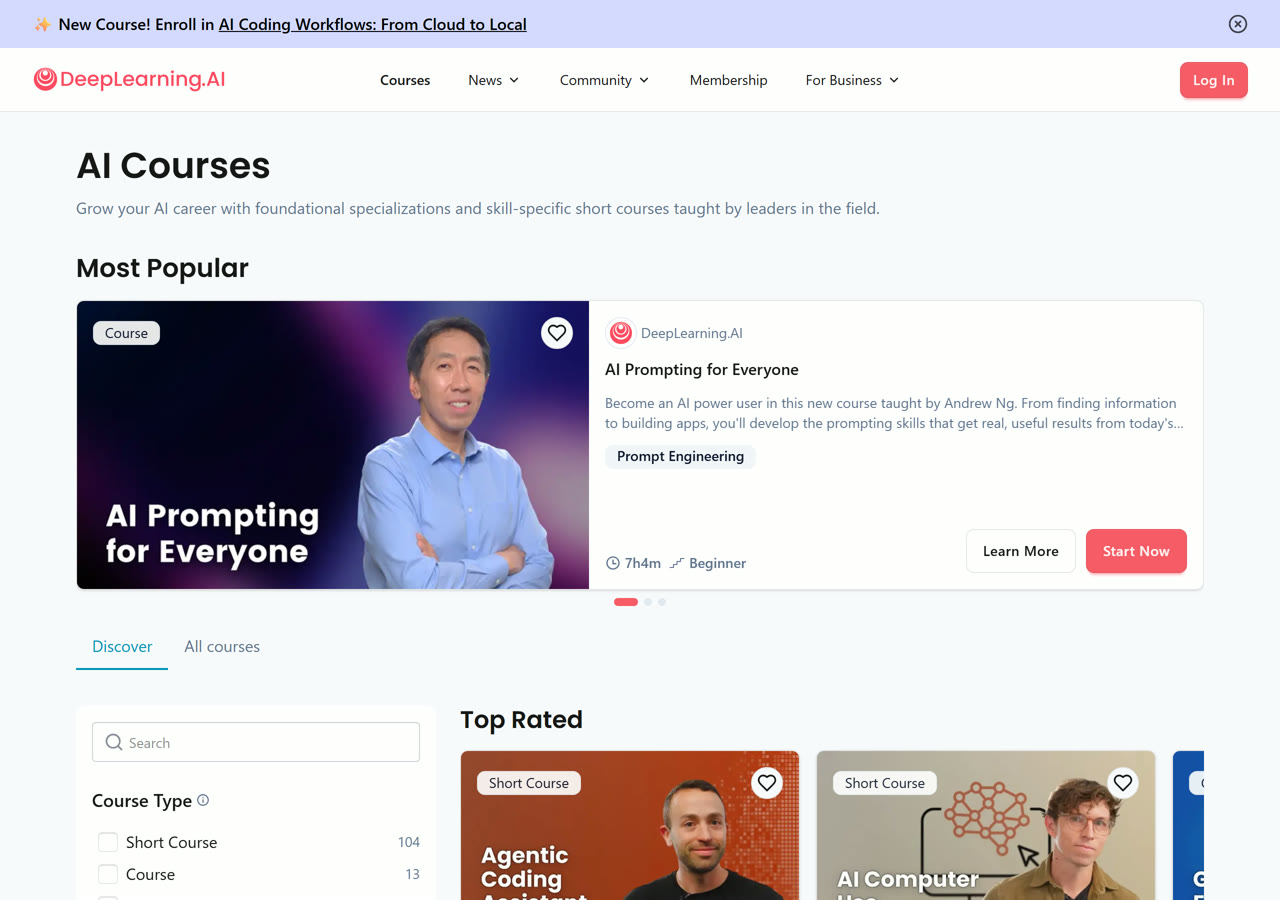Open the Agentic Coding Assistant course thumbnail

630,826
